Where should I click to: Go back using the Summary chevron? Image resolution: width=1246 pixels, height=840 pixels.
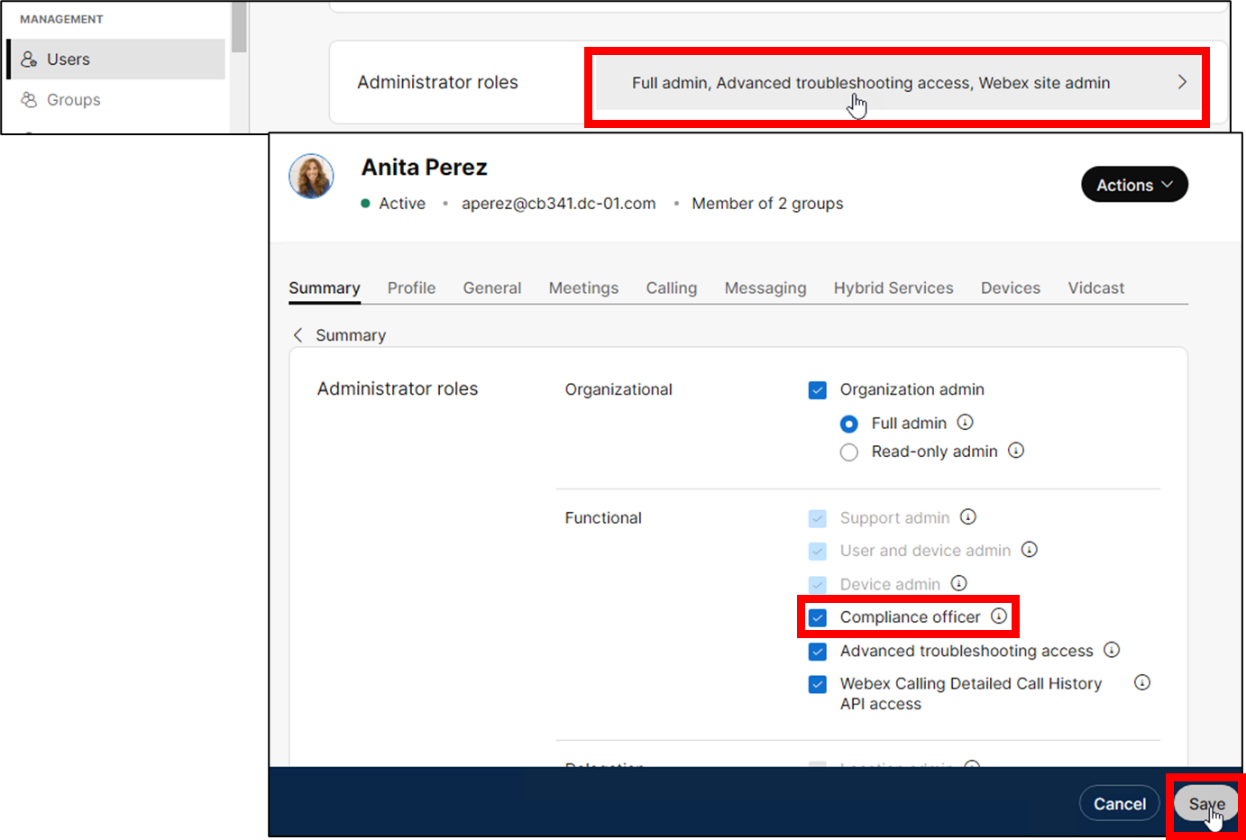pos(298,336)
